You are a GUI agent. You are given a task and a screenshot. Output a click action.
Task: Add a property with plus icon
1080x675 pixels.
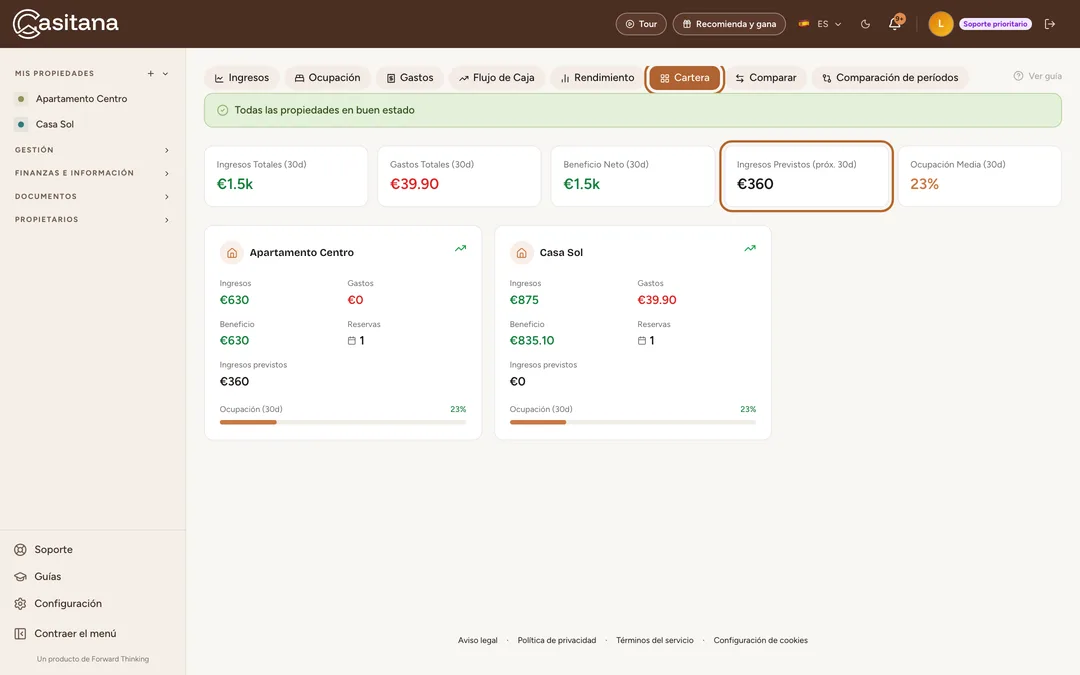pyautogui.click(x=151, y=74)
